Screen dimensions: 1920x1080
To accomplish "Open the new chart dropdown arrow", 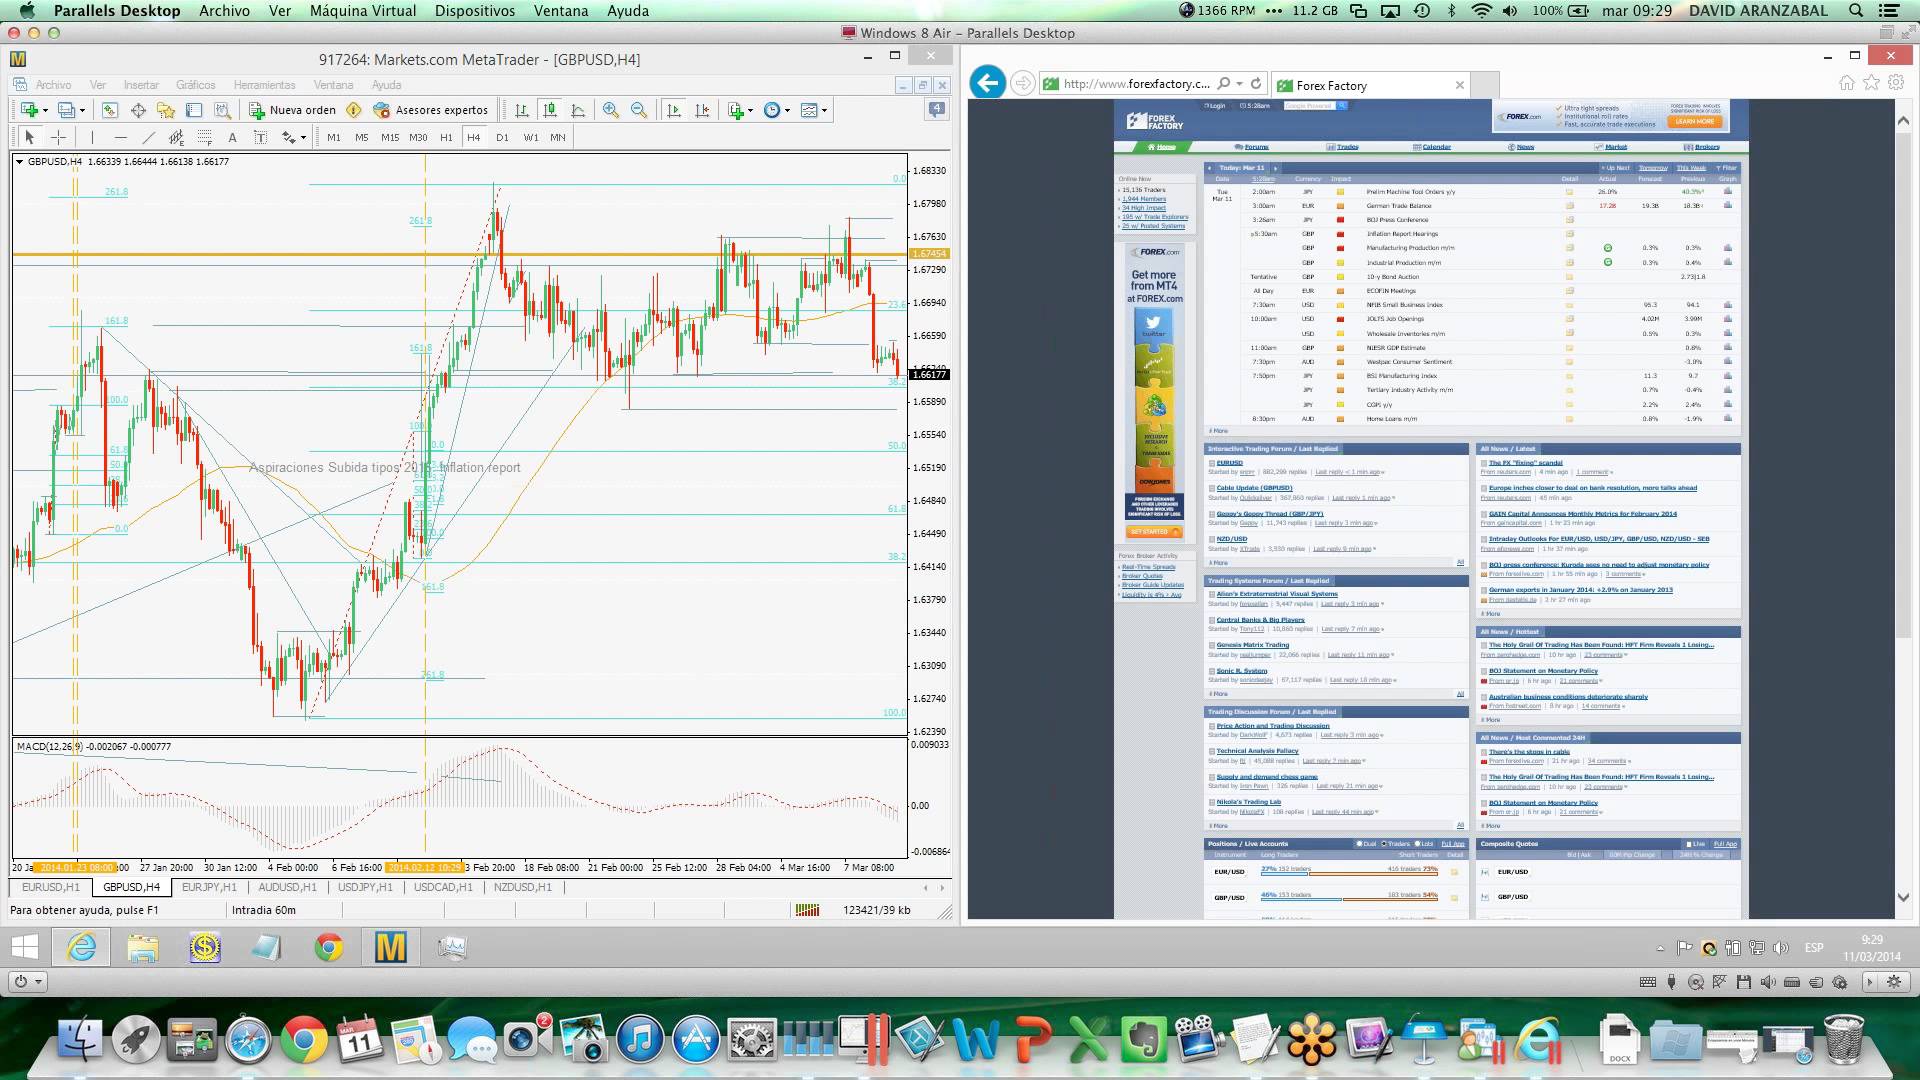I will [x=45, y=110].
